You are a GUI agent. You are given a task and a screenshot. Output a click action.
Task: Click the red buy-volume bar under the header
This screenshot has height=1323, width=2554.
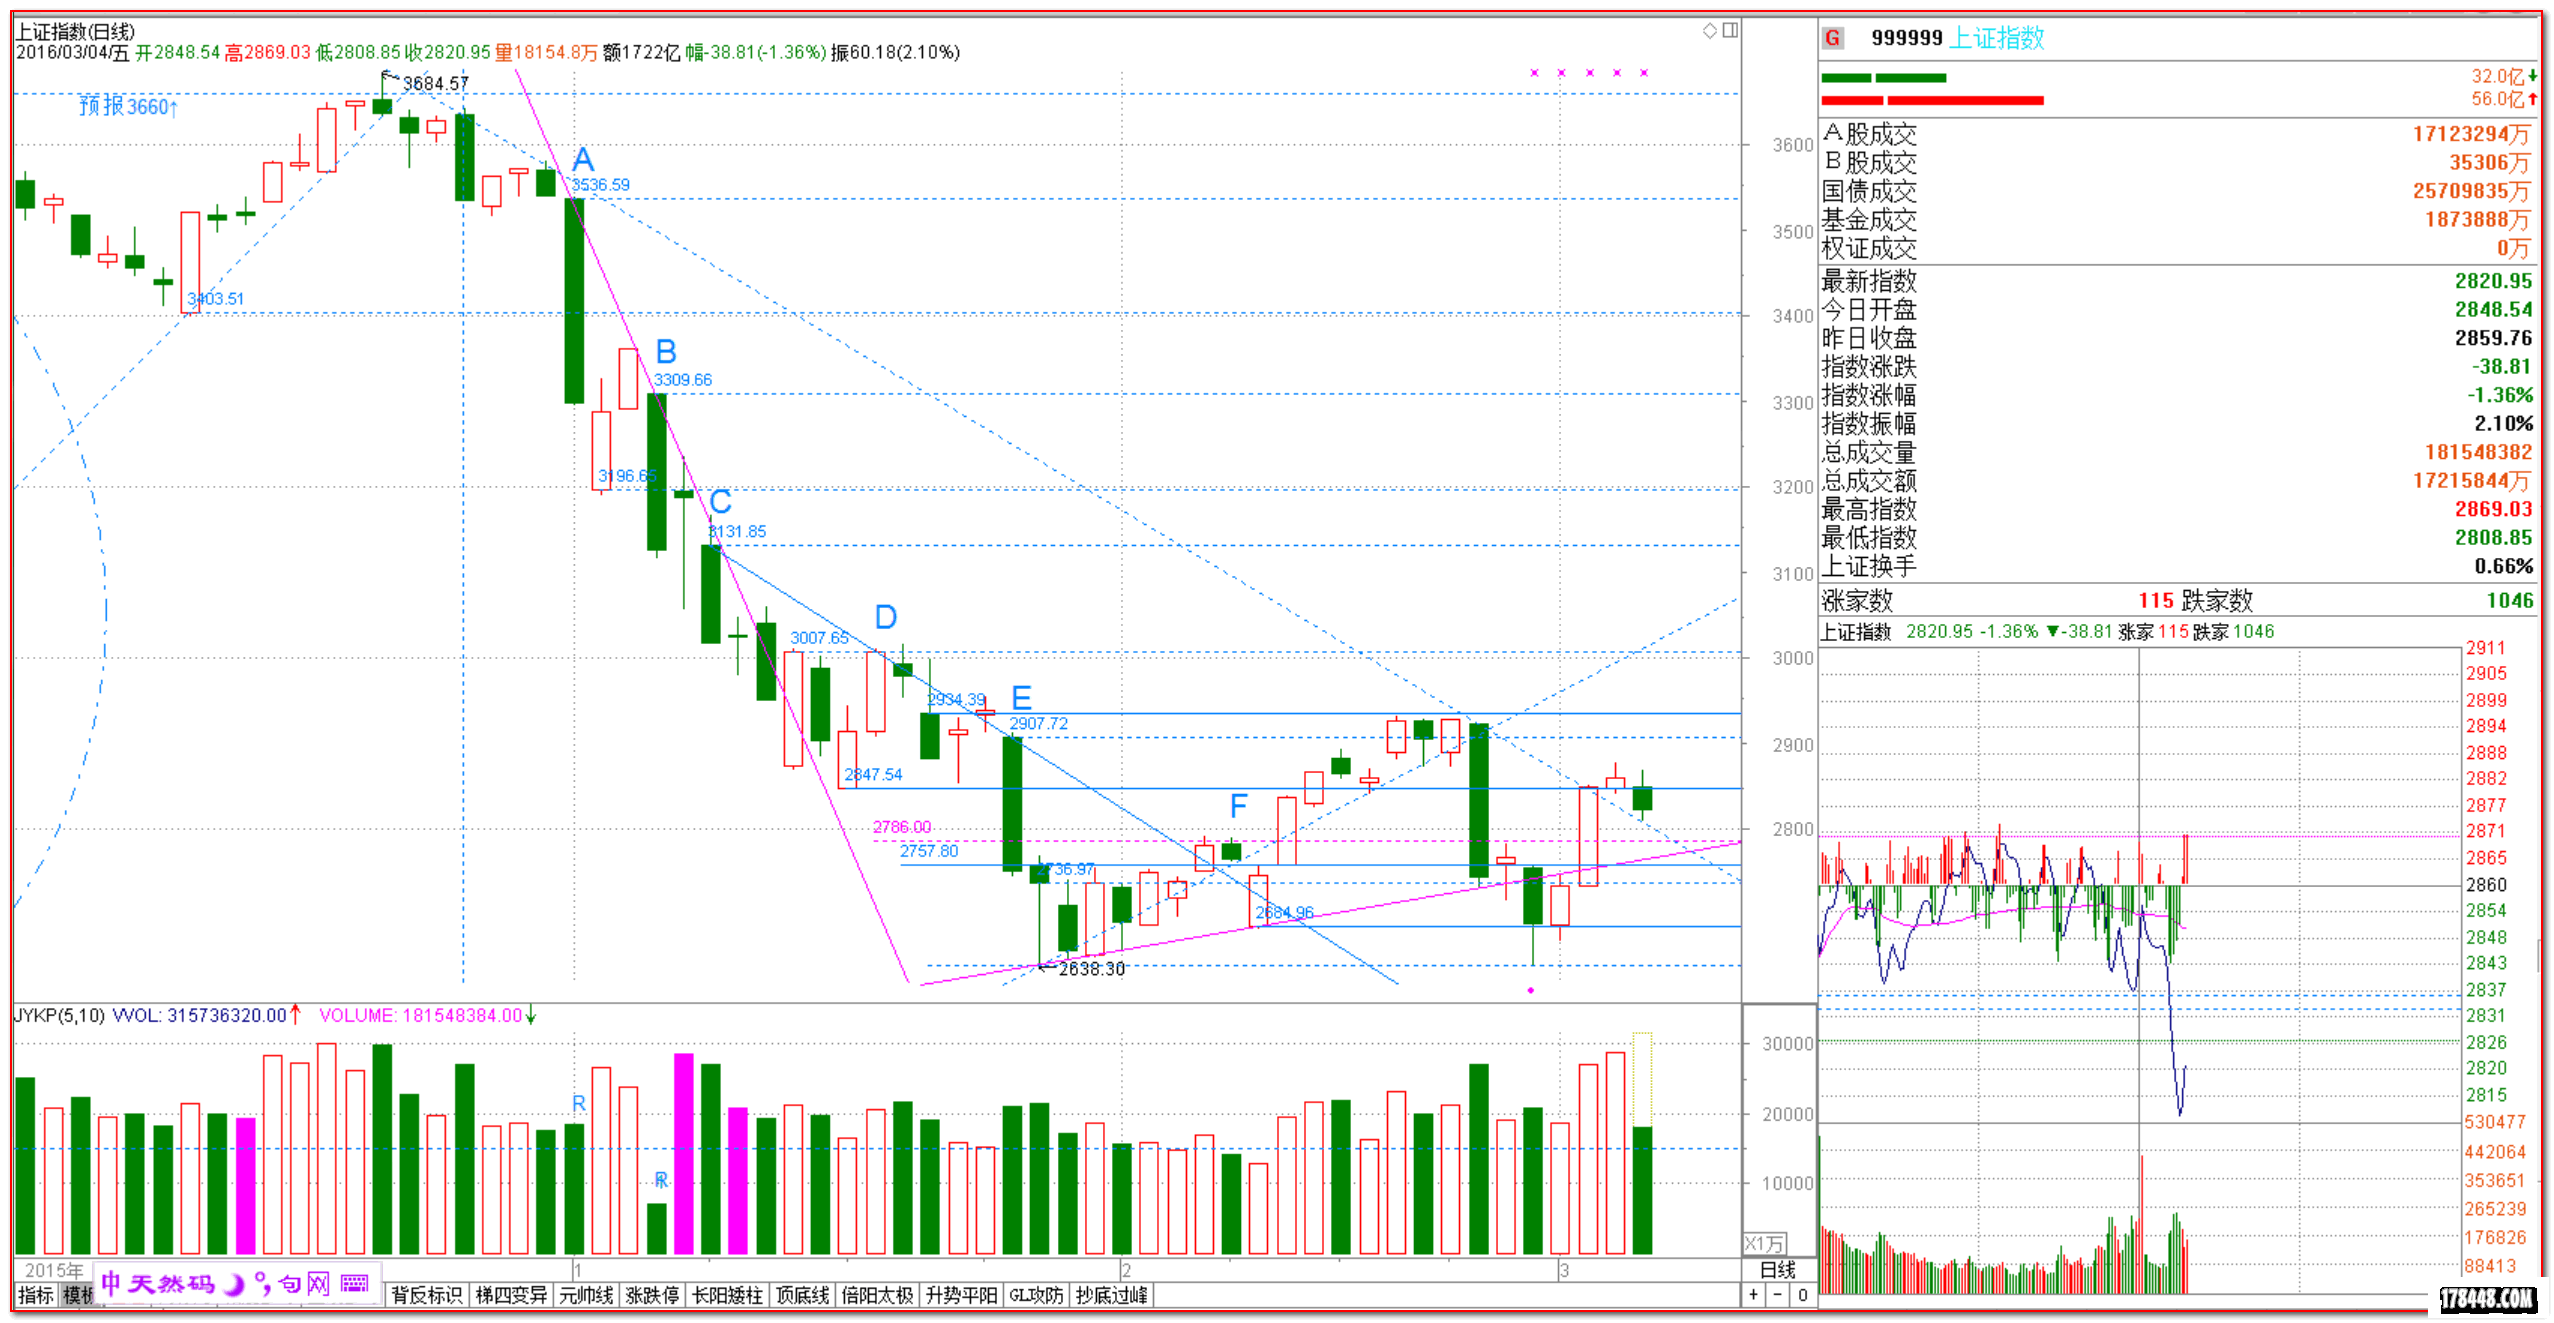click(x=1932, y=100)
